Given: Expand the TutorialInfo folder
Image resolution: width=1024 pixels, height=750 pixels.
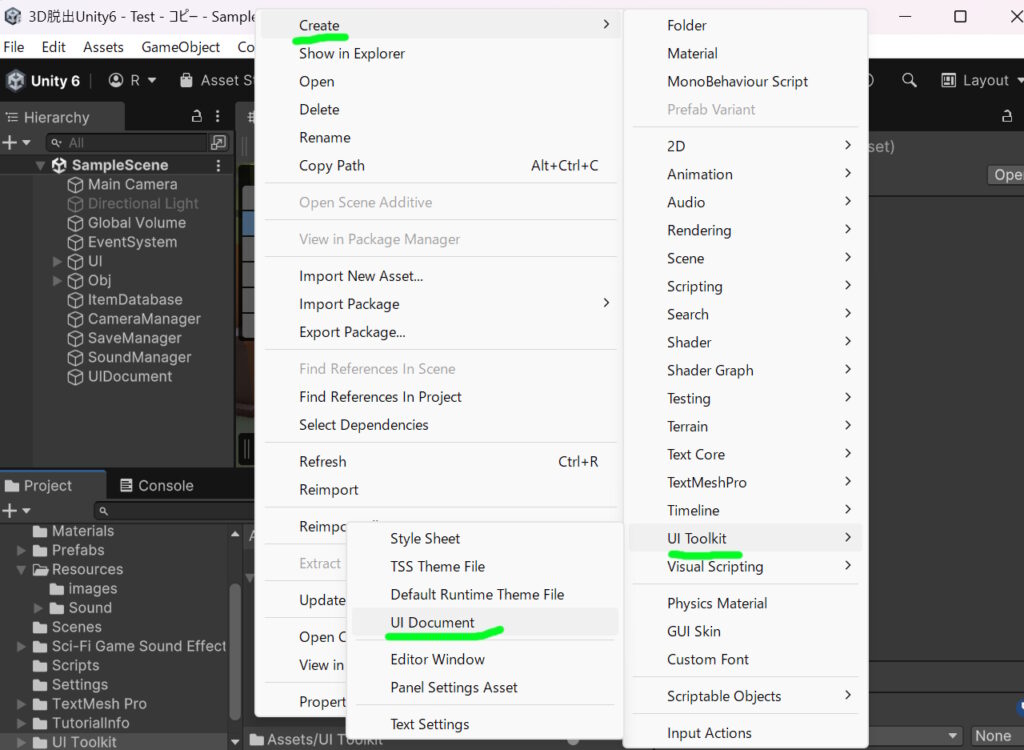Looking at the screenshot, I should pos(21,723).
